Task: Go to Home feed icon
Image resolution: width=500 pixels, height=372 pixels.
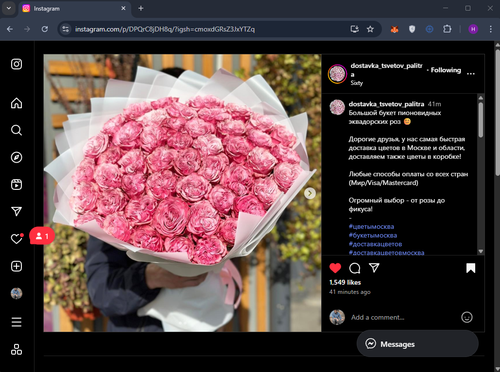Action: tap(16, 103)
